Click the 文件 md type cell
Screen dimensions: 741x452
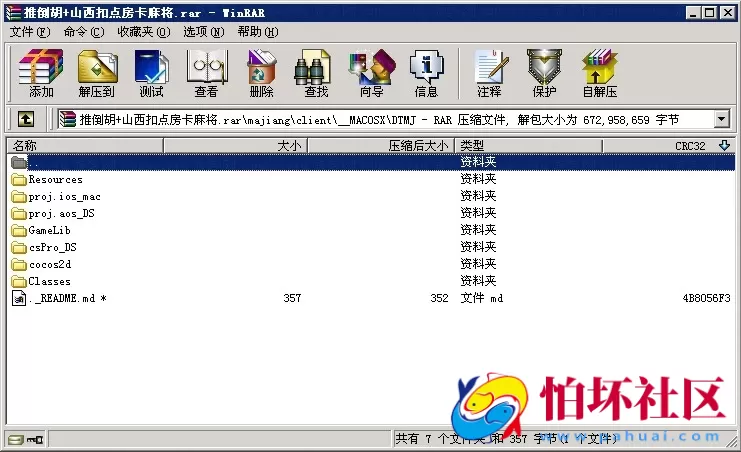tap(482, 298)
